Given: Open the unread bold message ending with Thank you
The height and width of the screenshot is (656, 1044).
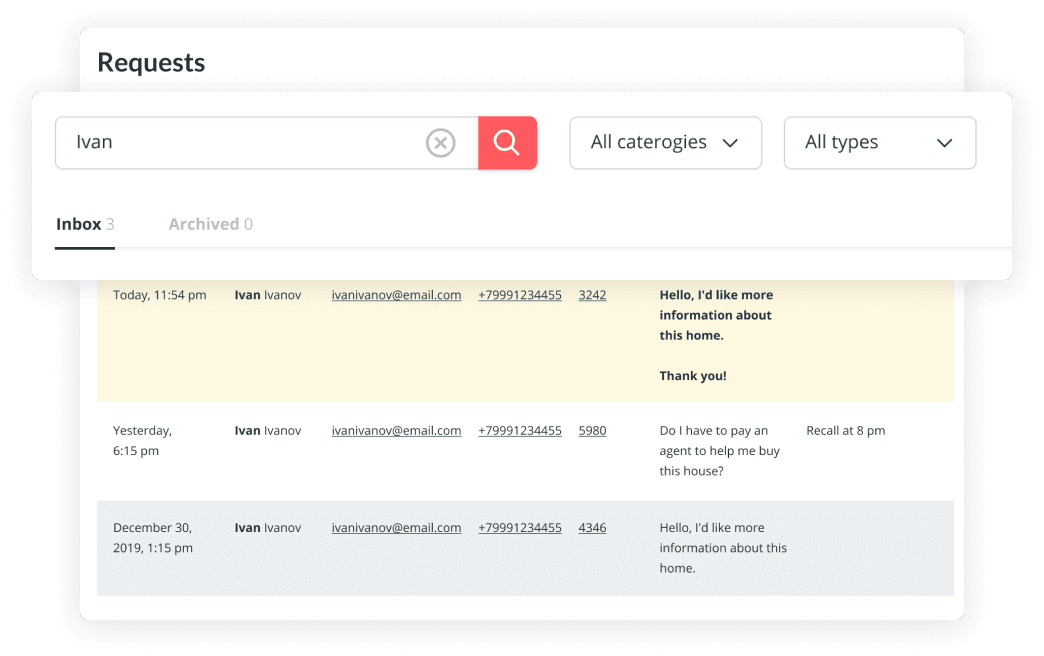Looking at the screenshot, I should (716, 335).
